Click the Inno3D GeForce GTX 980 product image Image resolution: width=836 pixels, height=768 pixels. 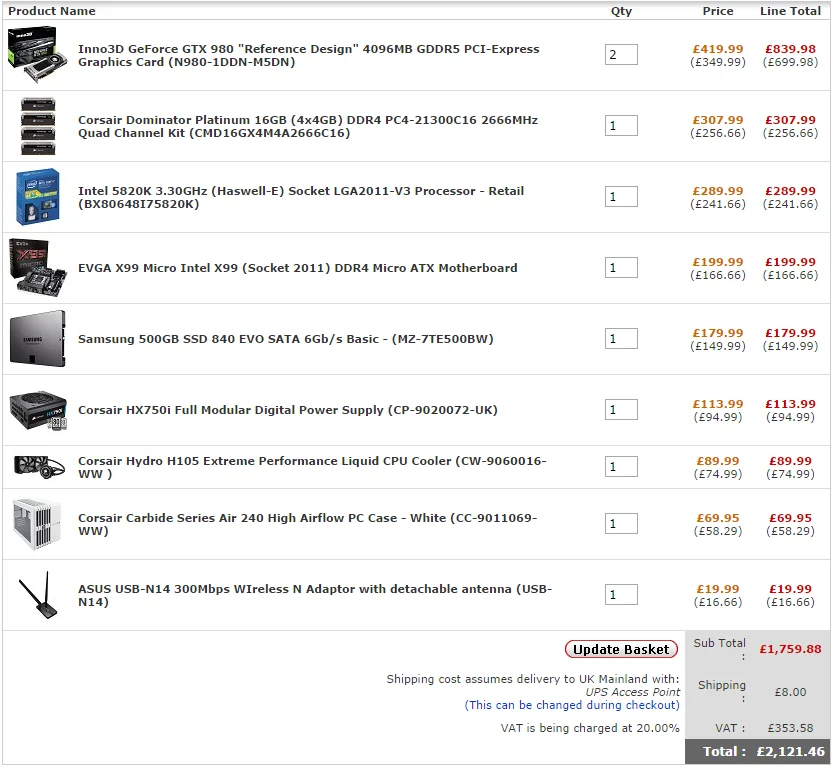pos(38,55)
